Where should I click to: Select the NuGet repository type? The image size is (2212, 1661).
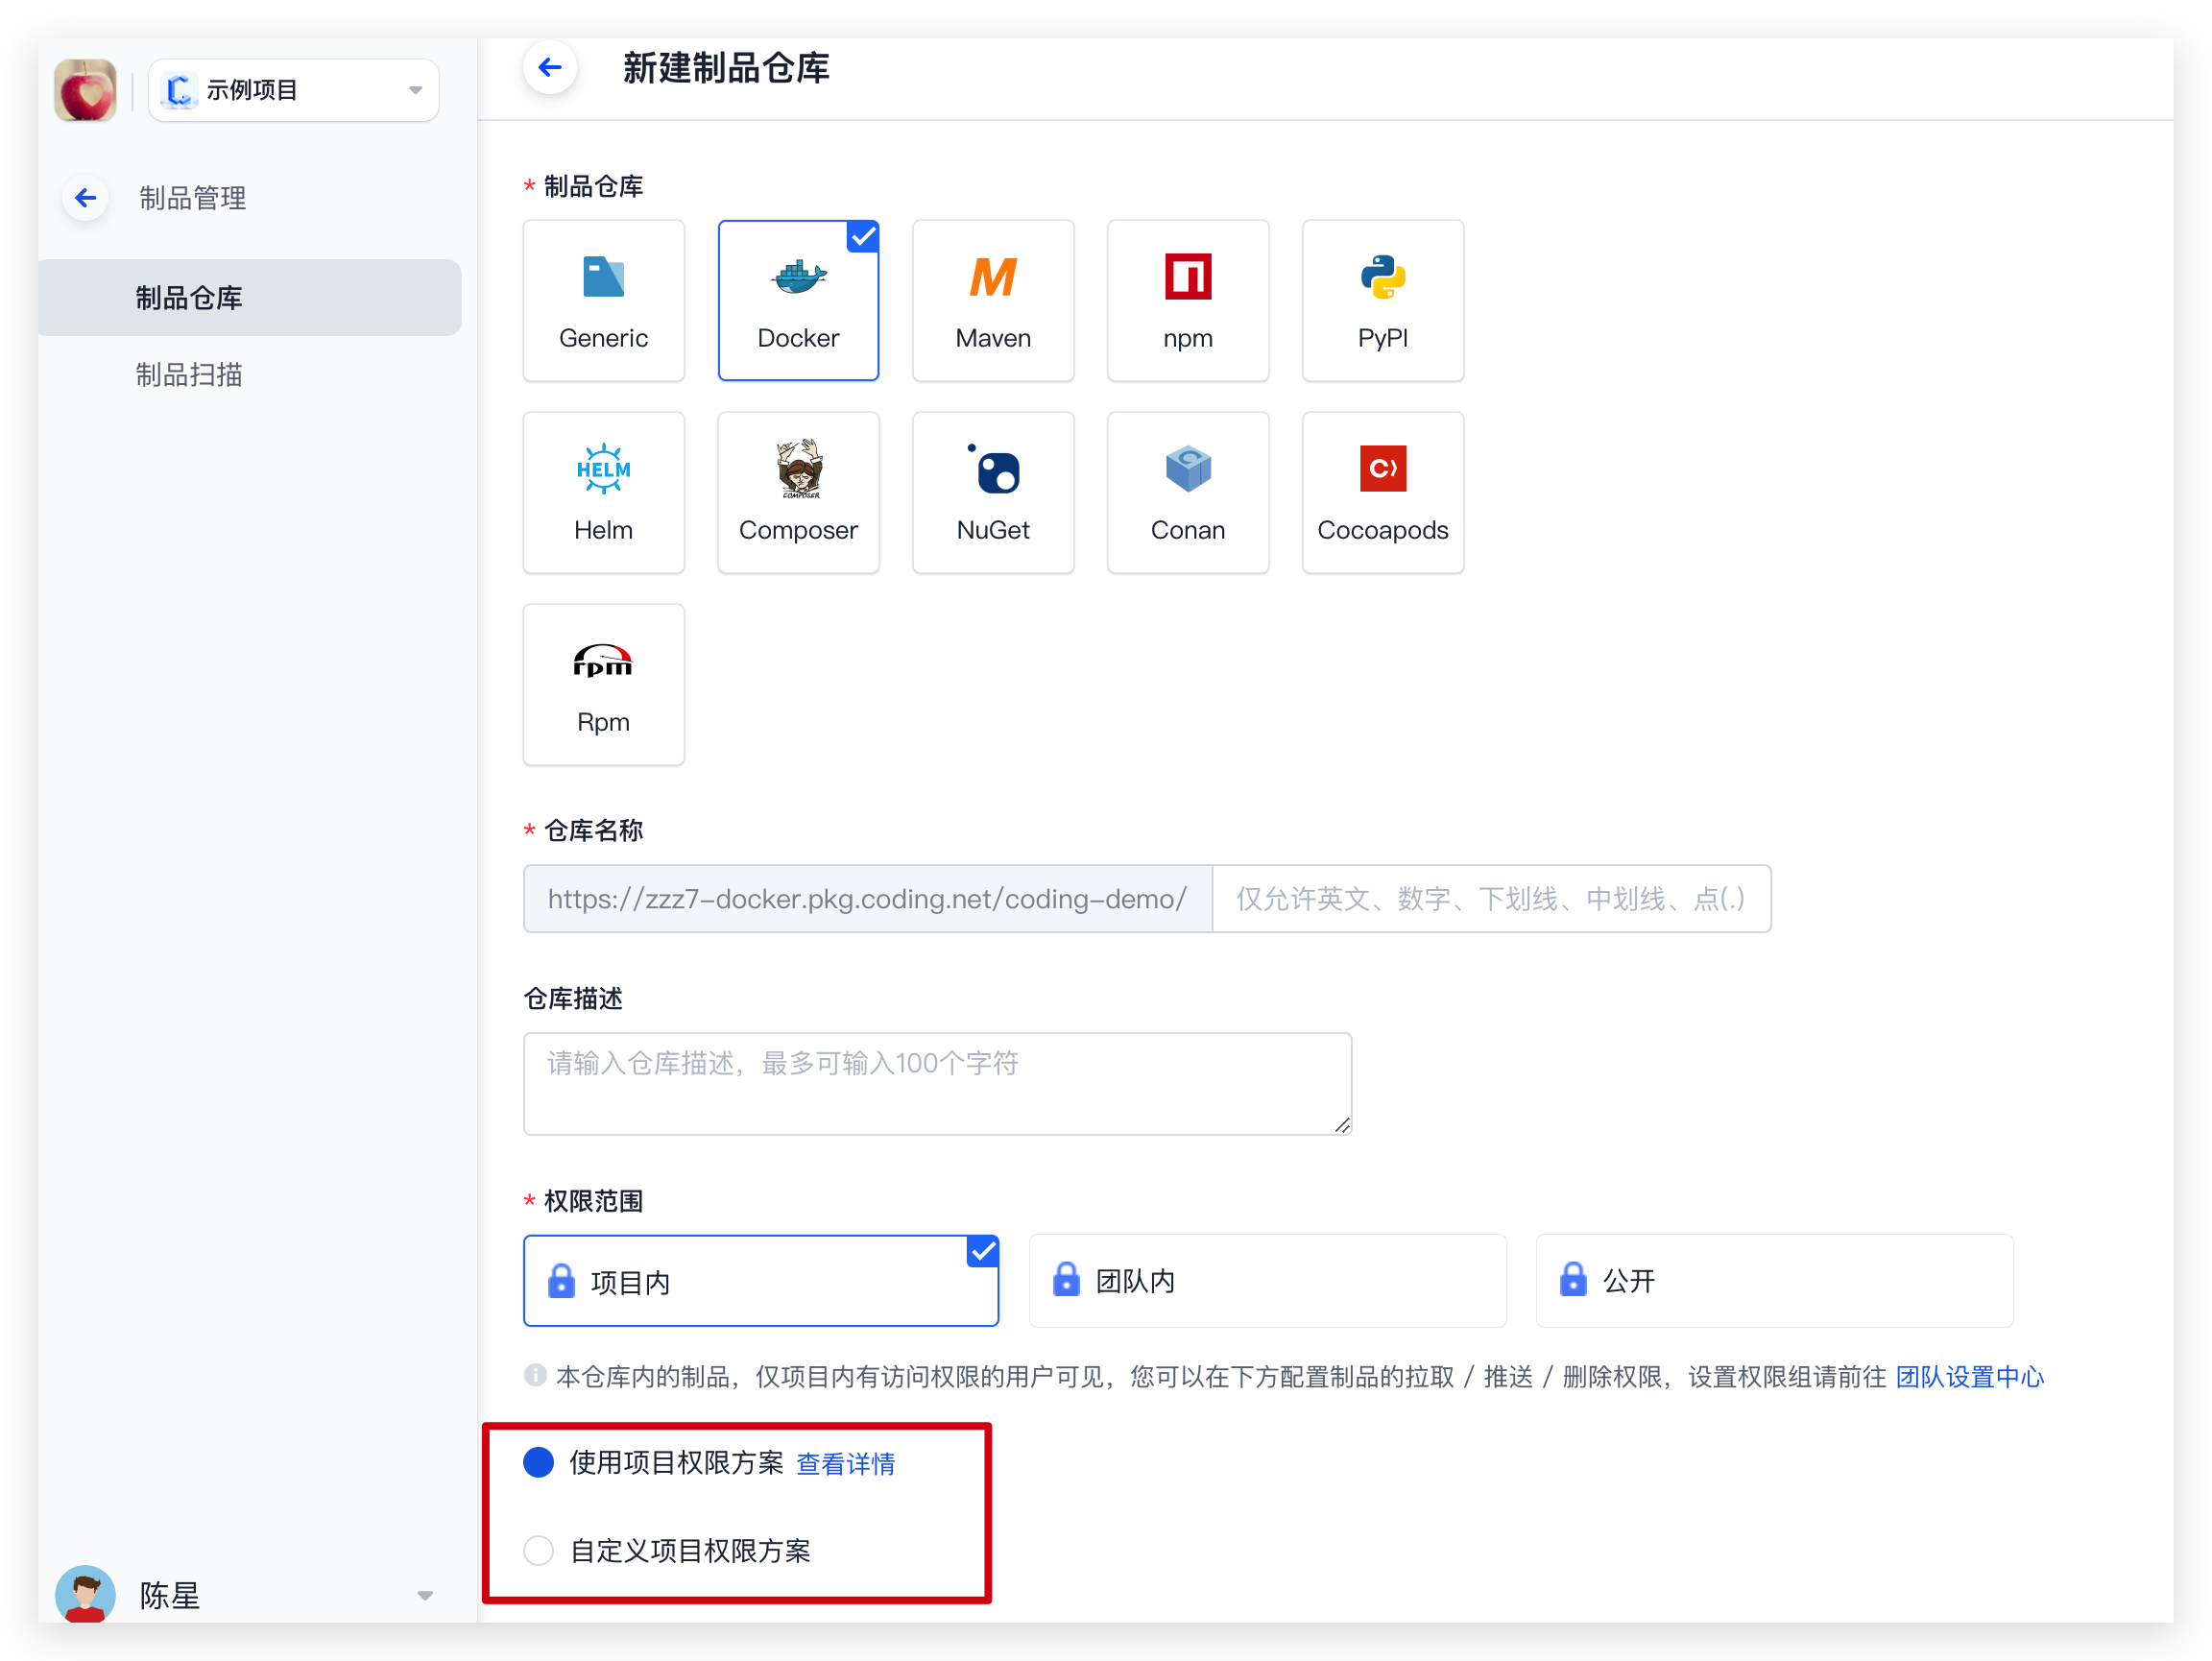993,492
